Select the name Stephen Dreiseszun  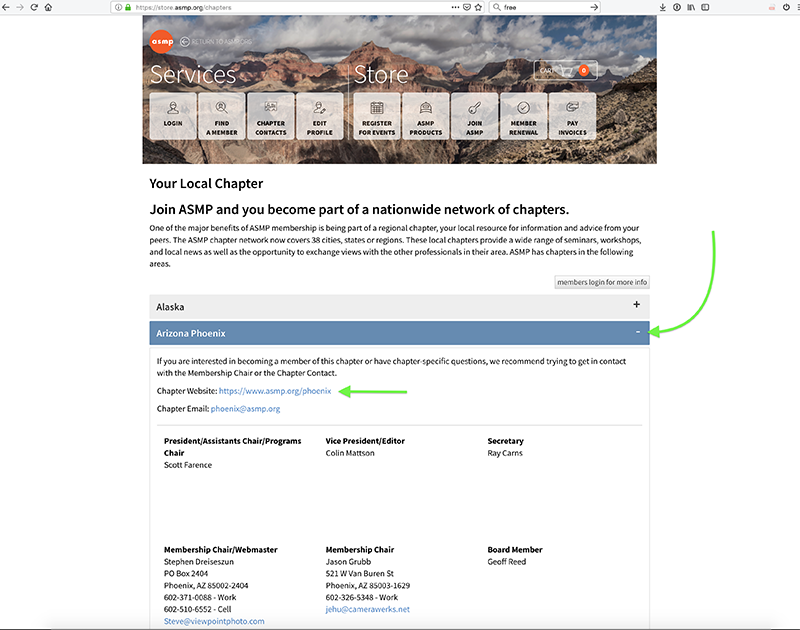tap(199, 562)
